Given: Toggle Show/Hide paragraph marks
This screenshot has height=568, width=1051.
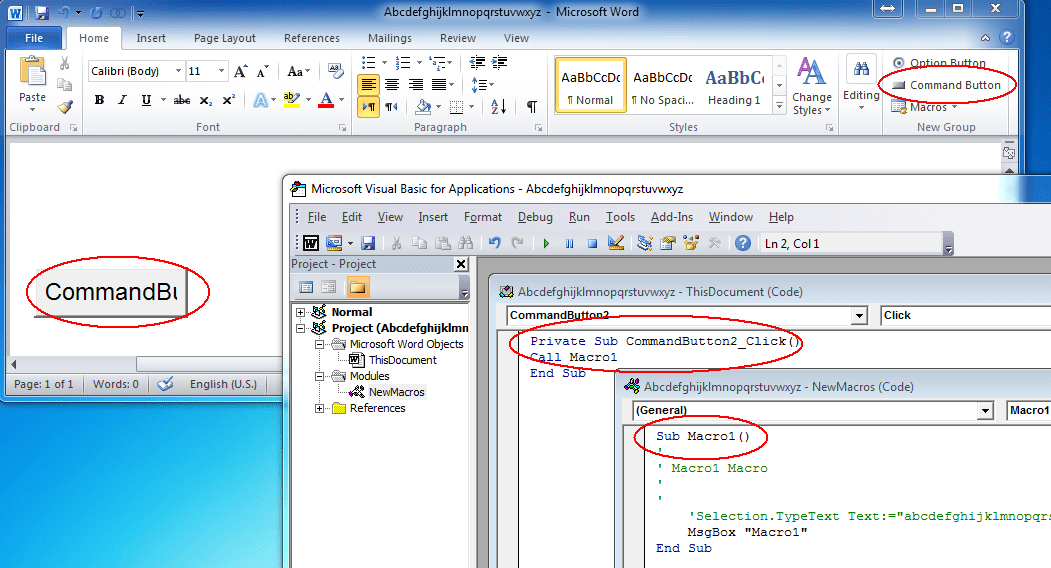Looking at the screenshot, I should click(532, 106).
